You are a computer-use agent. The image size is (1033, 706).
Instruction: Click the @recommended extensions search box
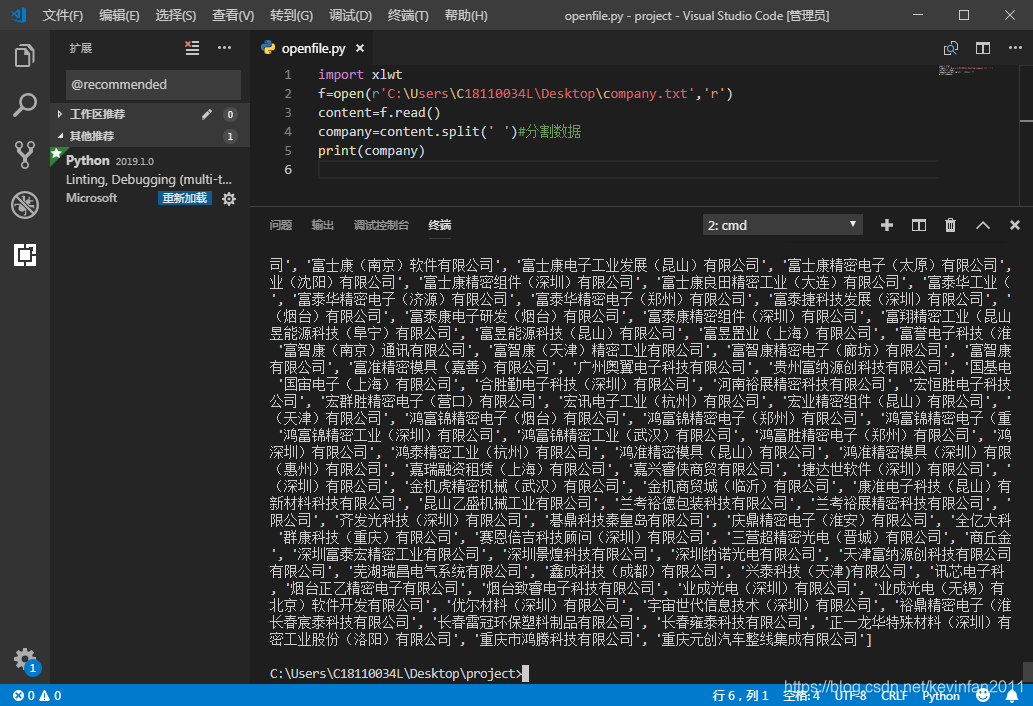(154, 84)
